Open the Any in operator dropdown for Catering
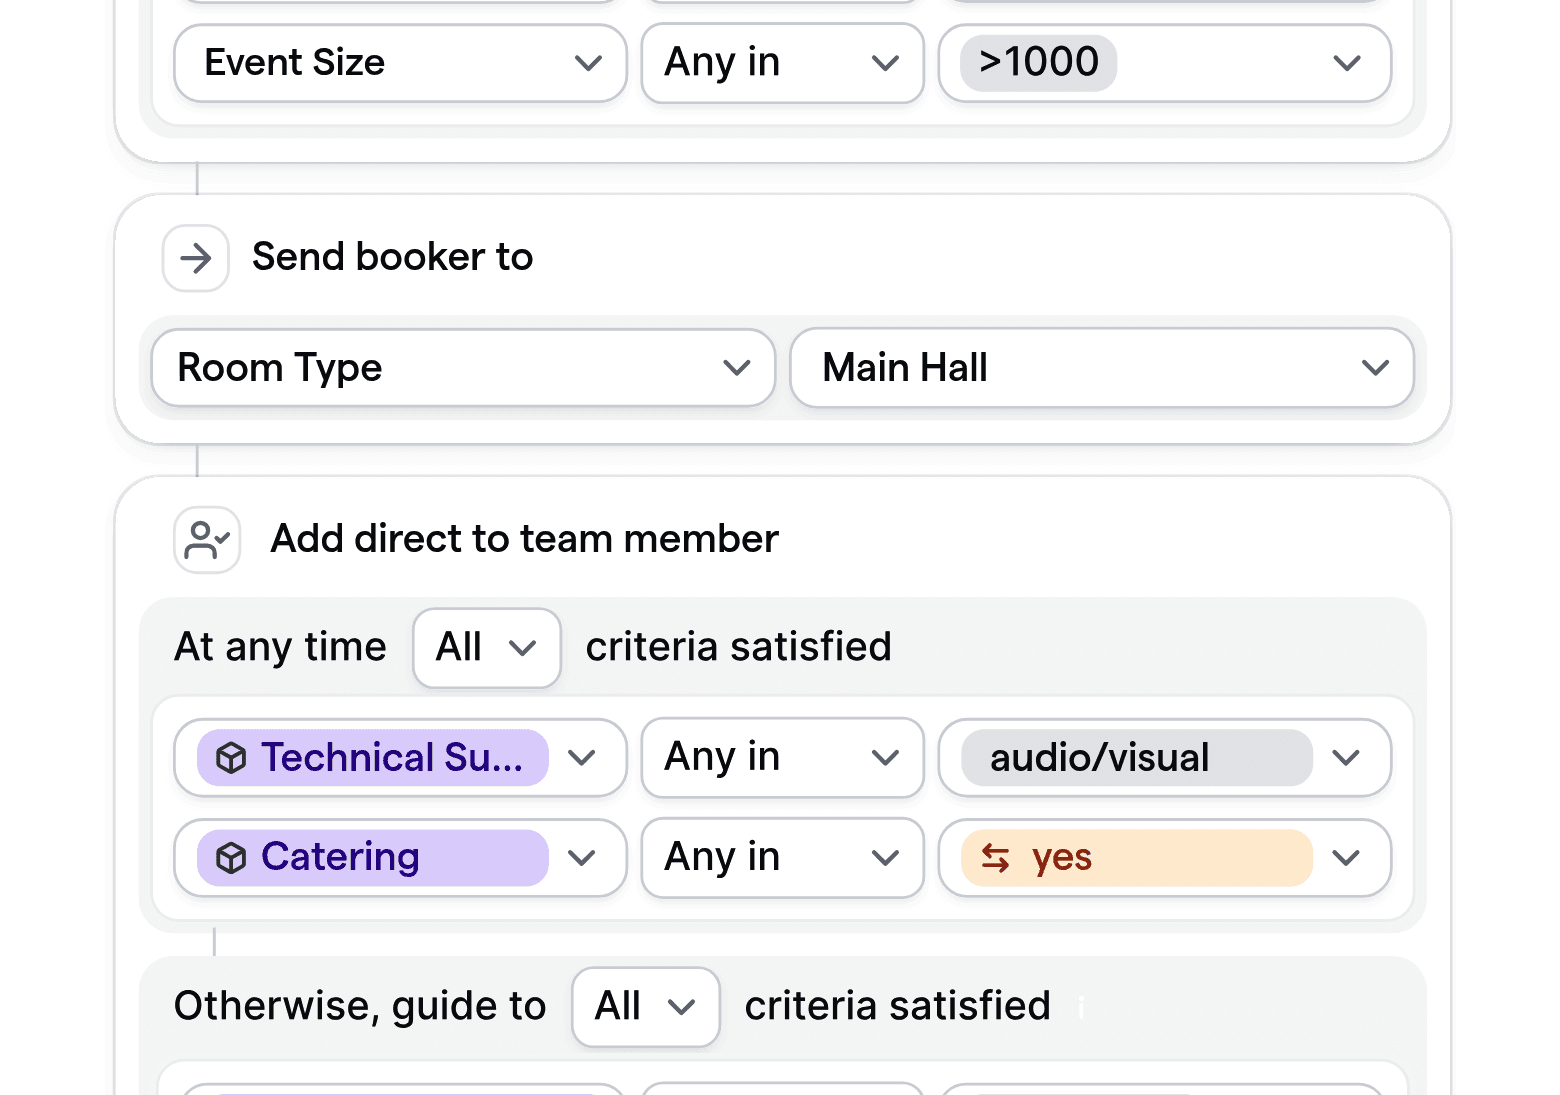The width and height of the screenshot is (1560, 1095). click(x=884, y=857)
